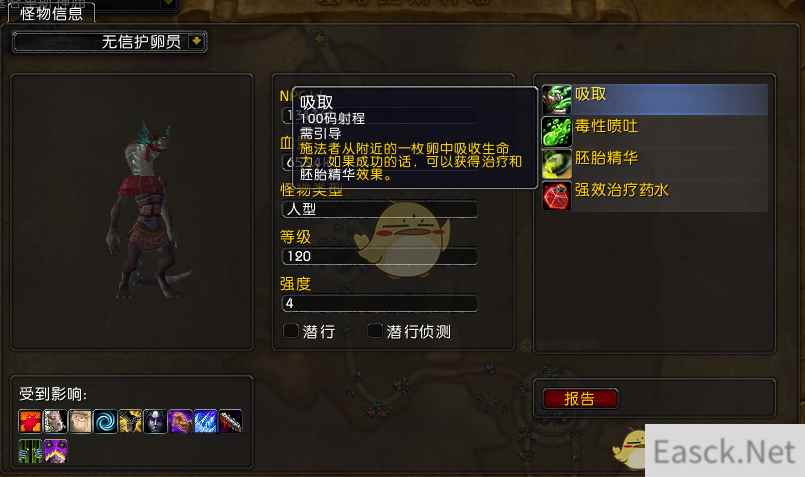Select the red 强效治疗药水 potion icon
Viewport: 805px width, 477px height.
click(557, 196)
